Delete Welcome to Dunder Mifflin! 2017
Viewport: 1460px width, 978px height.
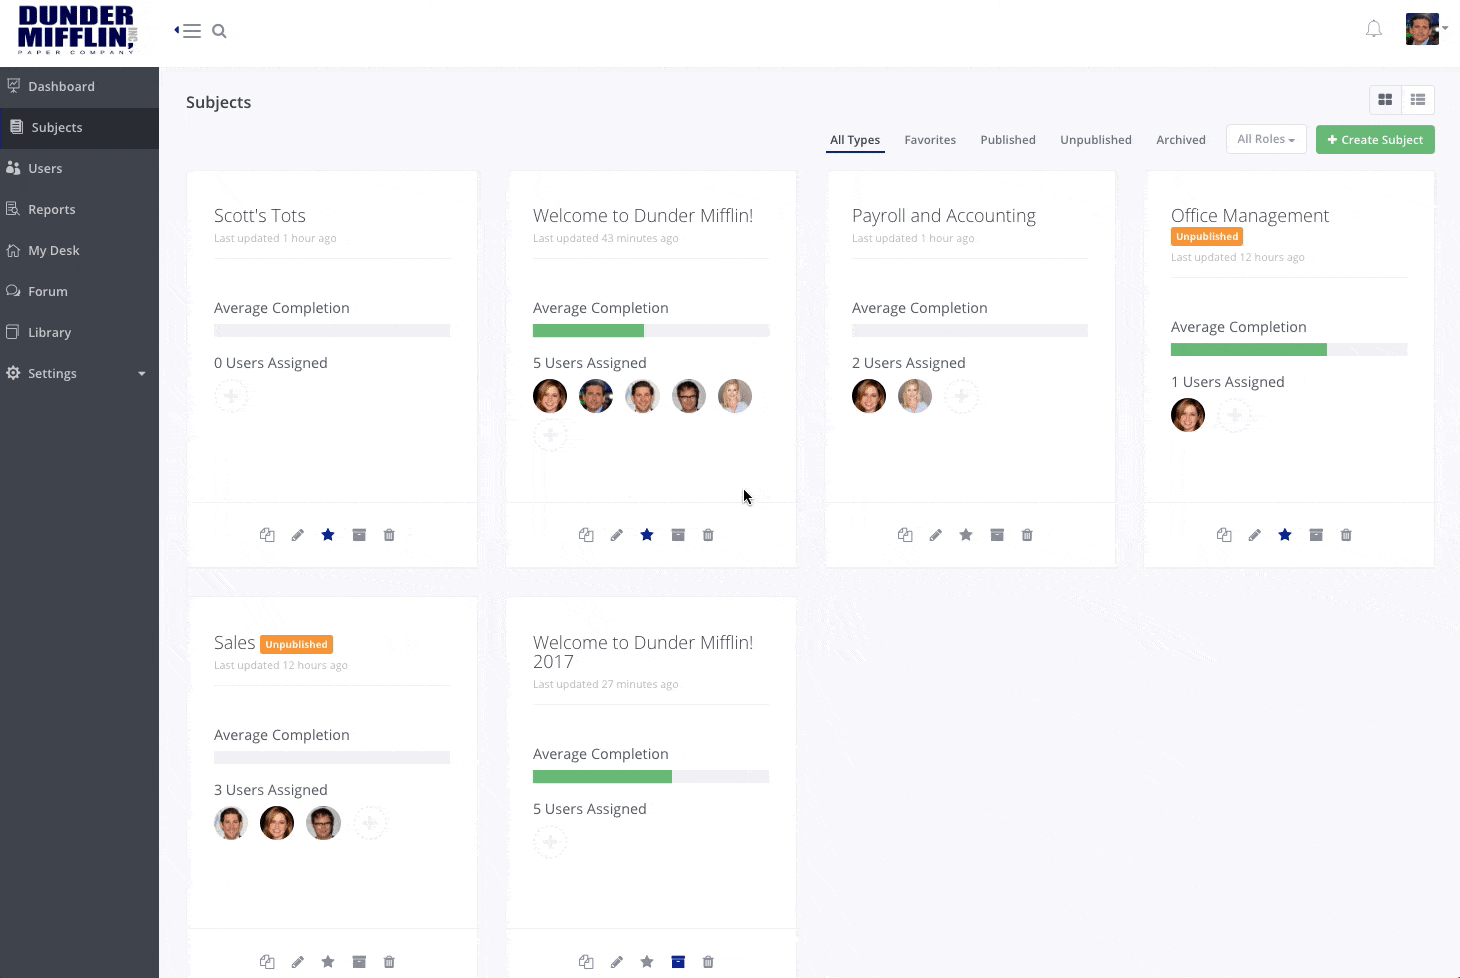pyautogui.click(x=708, y=962)
